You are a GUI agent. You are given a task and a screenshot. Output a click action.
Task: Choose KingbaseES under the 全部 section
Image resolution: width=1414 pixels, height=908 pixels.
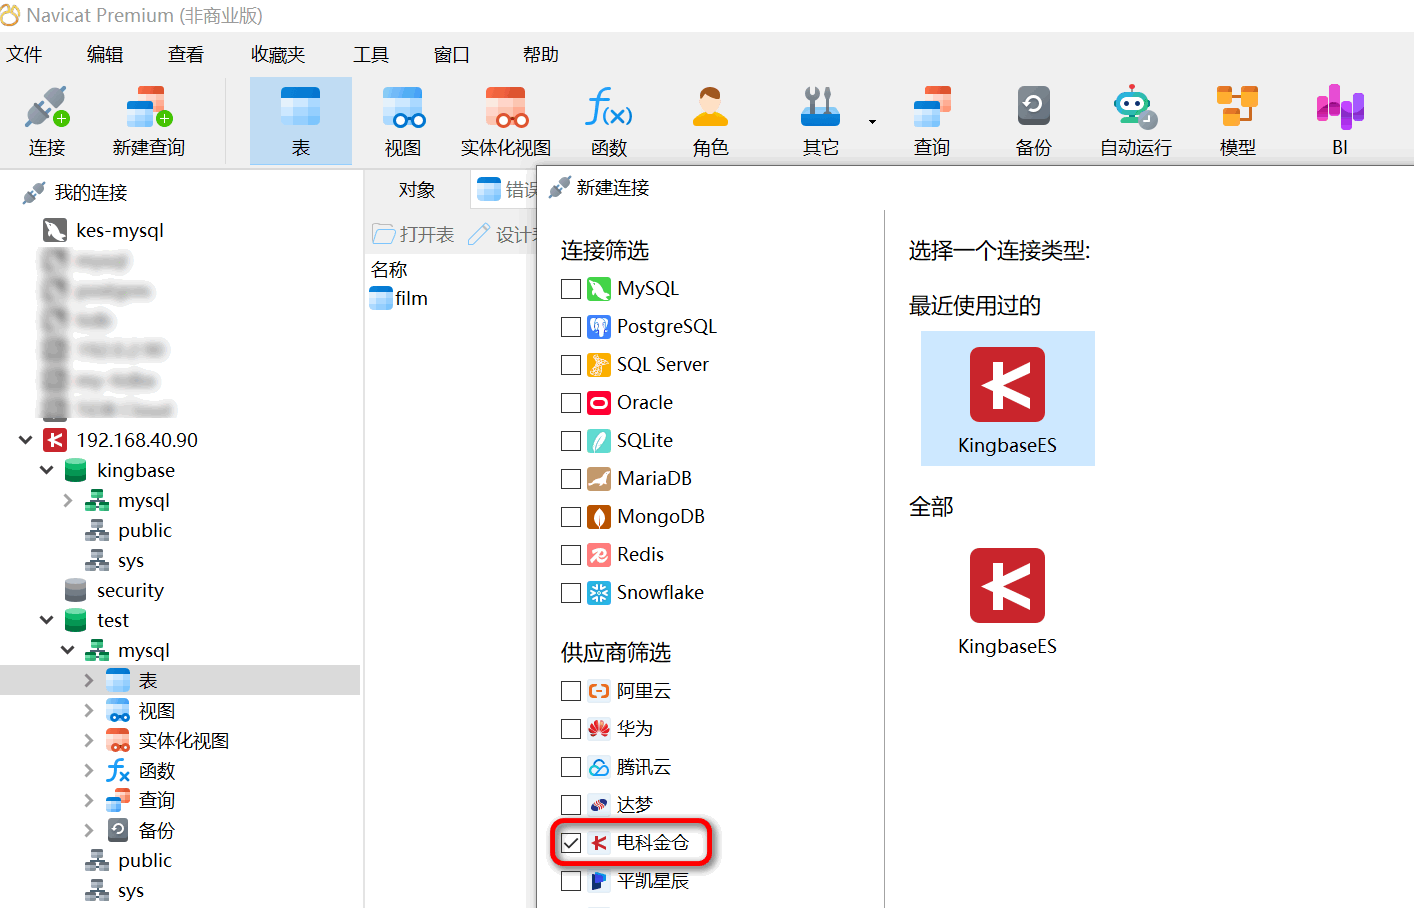(x=1007, y=601)
